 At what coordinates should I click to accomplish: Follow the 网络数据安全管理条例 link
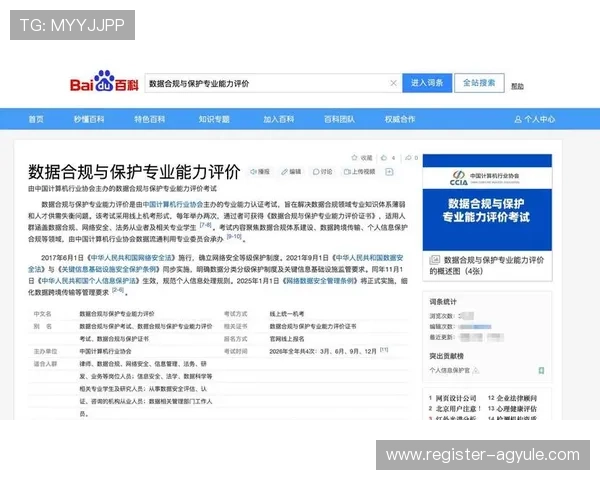[x=321, y=281]
